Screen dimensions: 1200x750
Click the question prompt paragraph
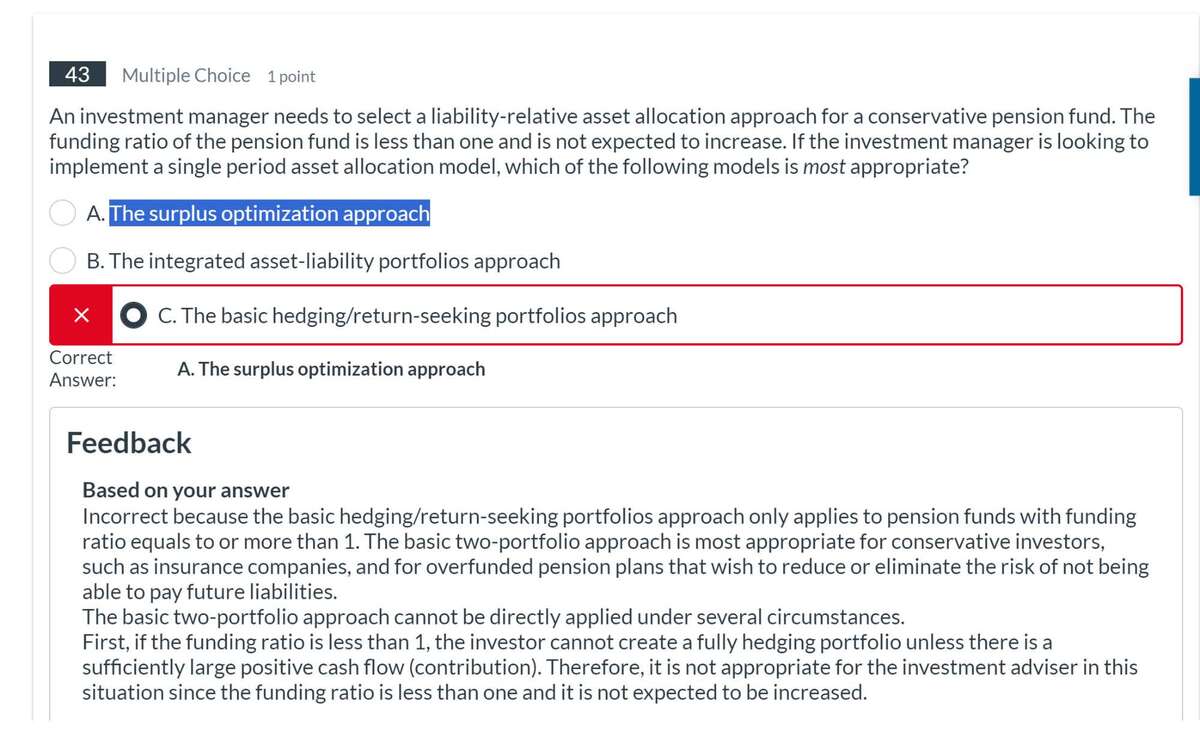(600, 141)
